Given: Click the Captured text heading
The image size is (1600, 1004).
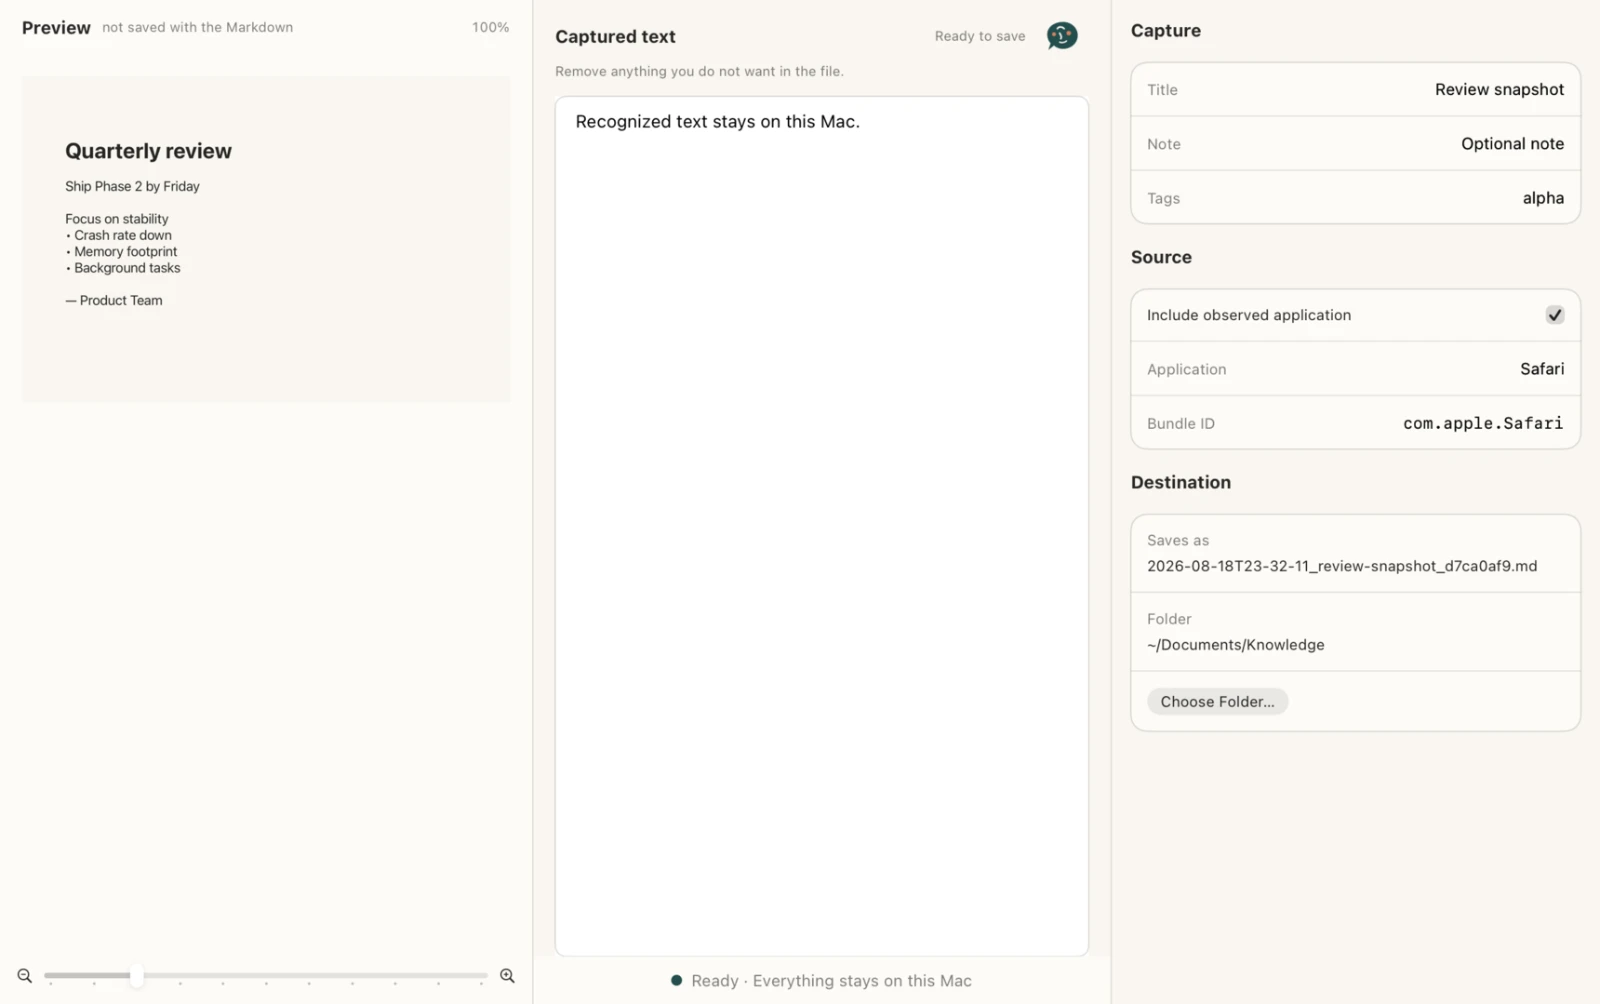Looking at the screenshot, I should [x=615, y=37].
